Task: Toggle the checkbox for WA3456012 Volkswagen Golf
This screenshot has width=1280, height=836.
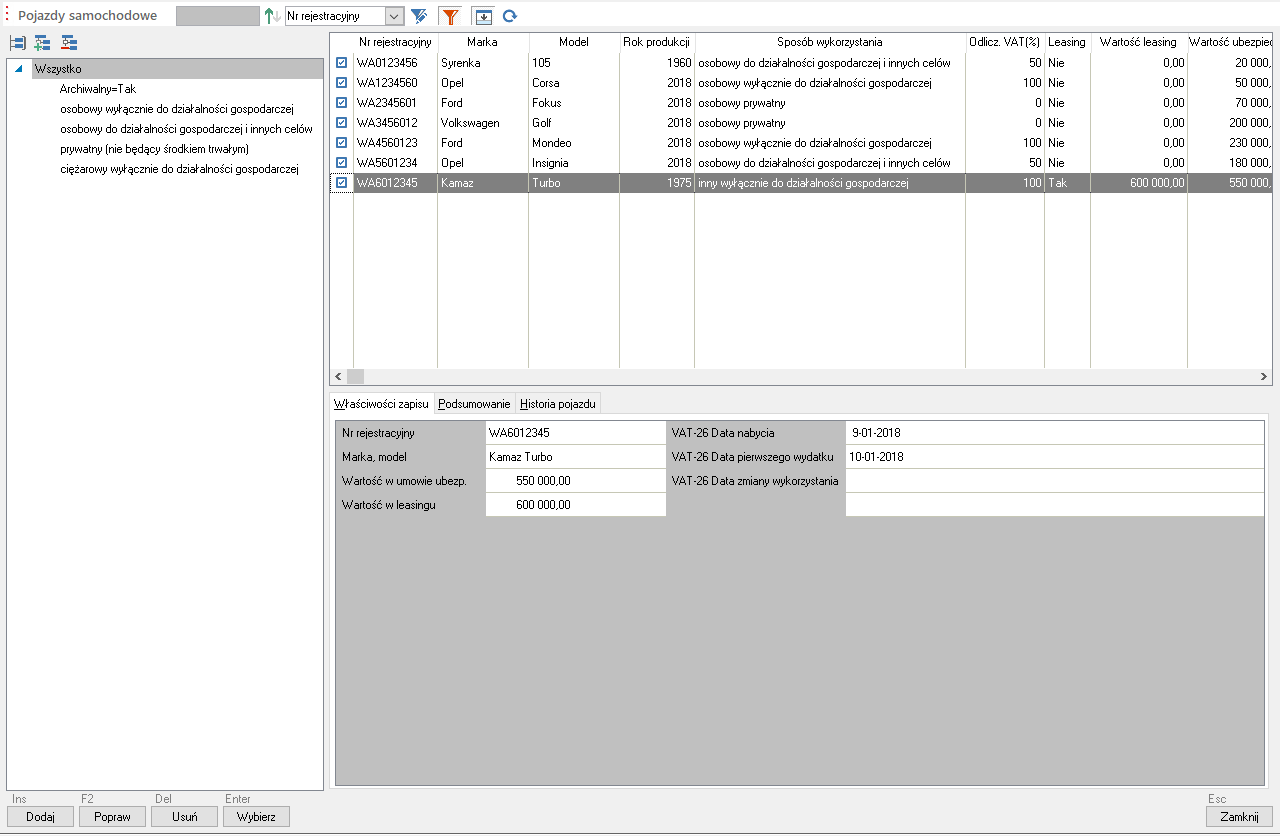Action: pyautogui.click(x=342, y=123)
